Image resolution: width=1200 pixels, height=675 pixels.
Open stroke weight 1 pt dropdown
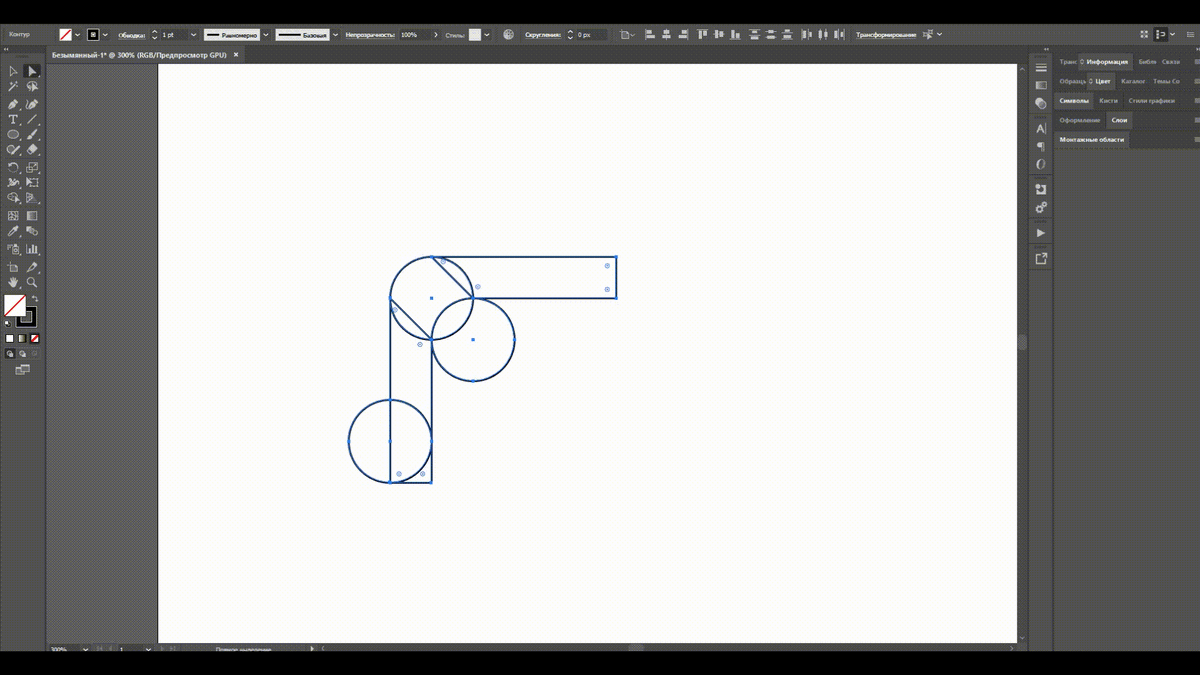coord(193,34)
